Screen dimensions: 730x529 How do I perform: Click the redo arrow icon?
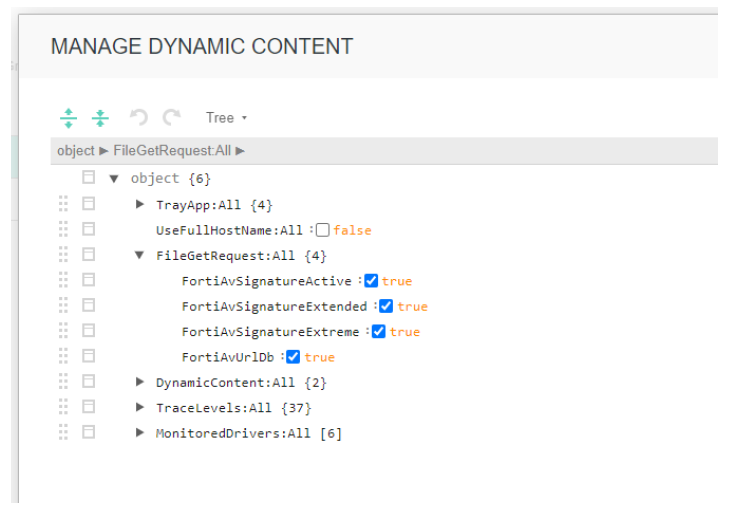[x=171, y=118]
